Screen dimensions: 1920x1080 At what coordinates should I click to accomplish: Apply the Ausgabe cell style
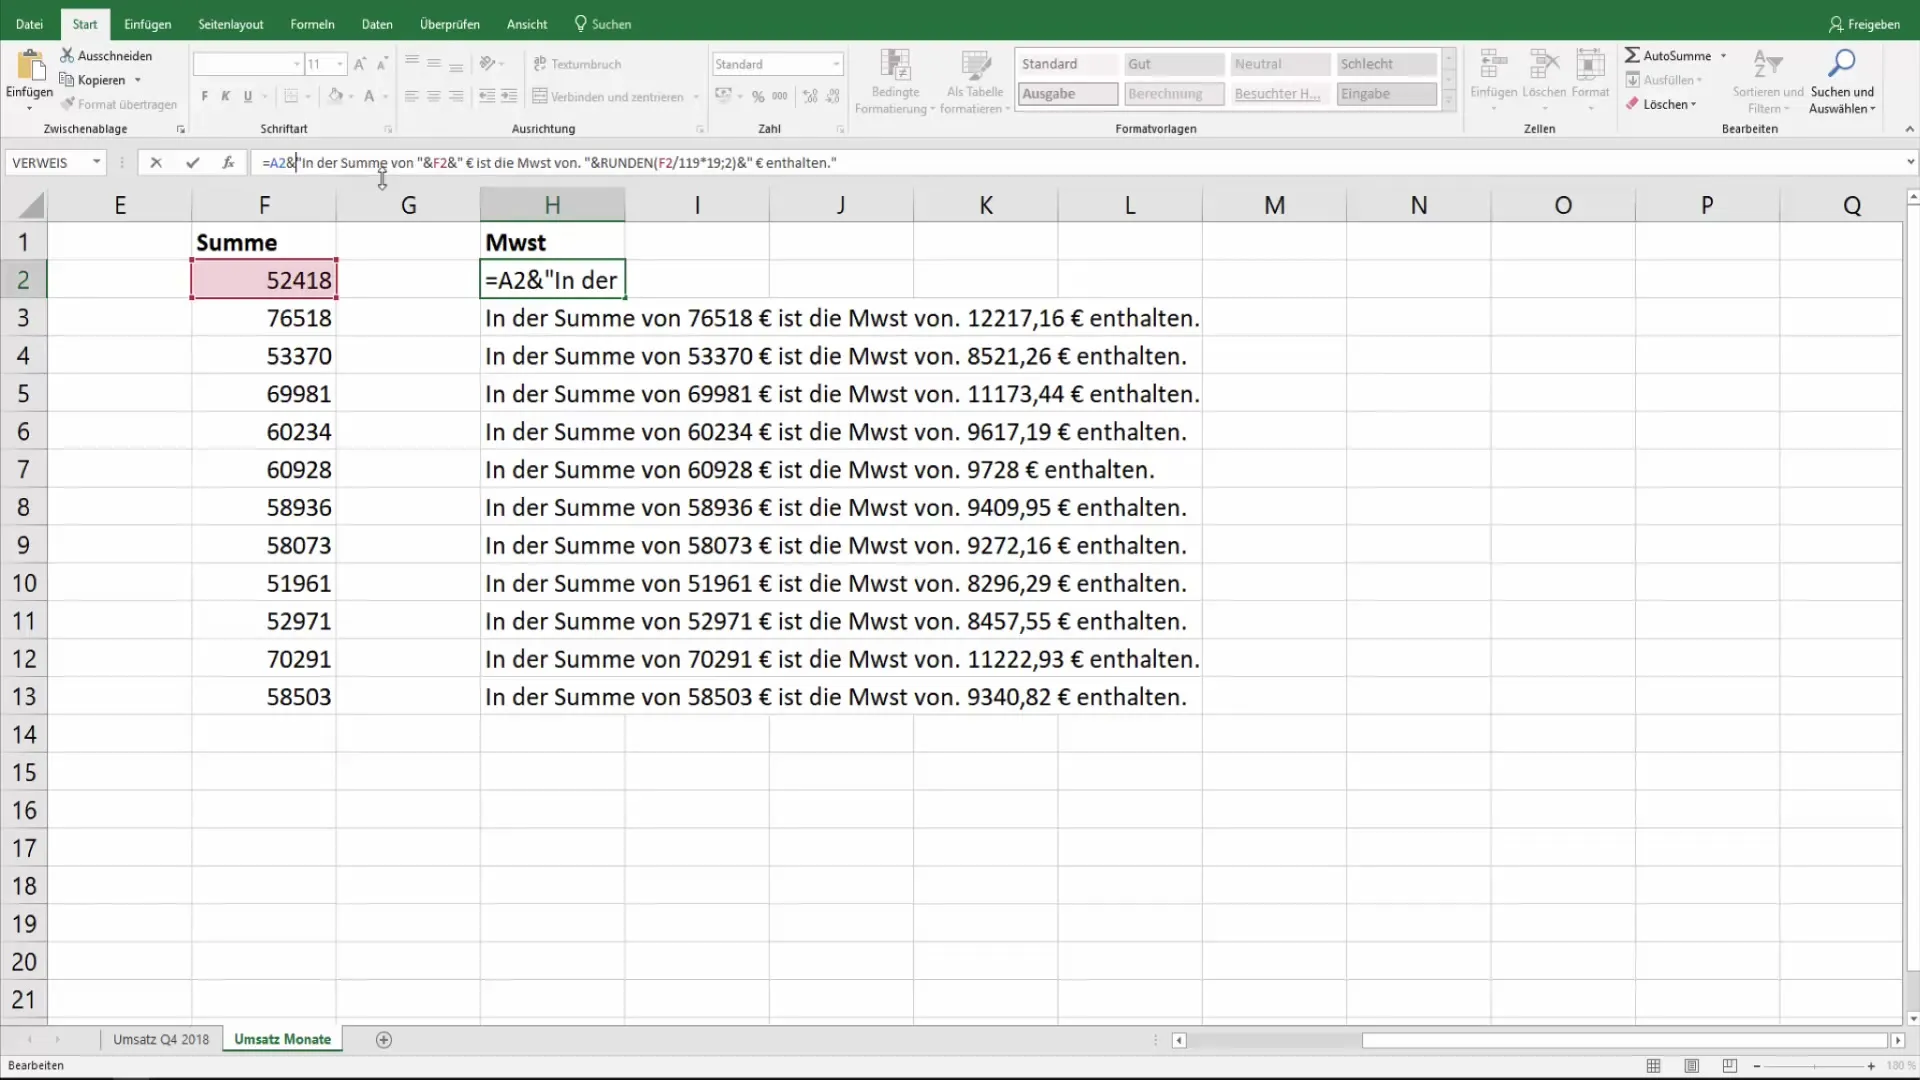click(x=1068, y=94)
